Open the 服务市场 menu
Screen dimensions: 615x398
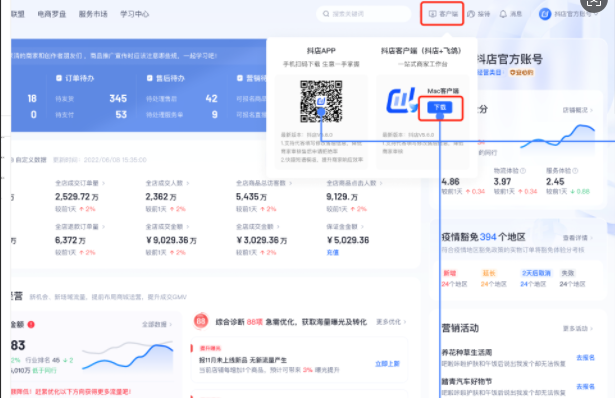pos(93,14)
